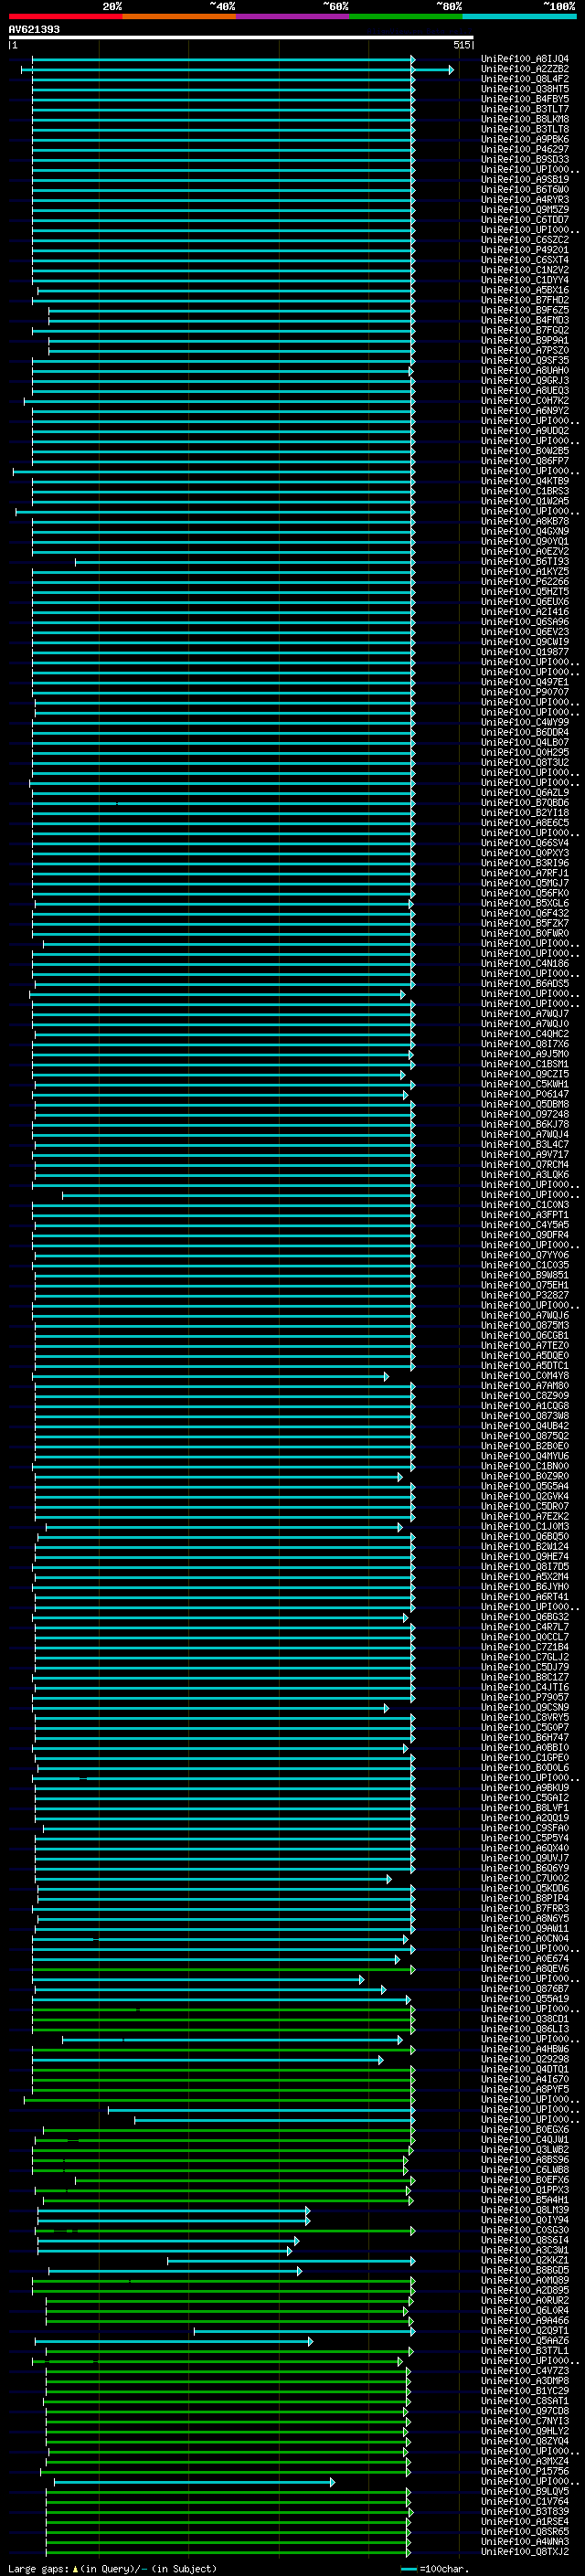585x2576 pixels.
Task: Click the cyan ~100% identity legend bar
Action: point(519,16)
